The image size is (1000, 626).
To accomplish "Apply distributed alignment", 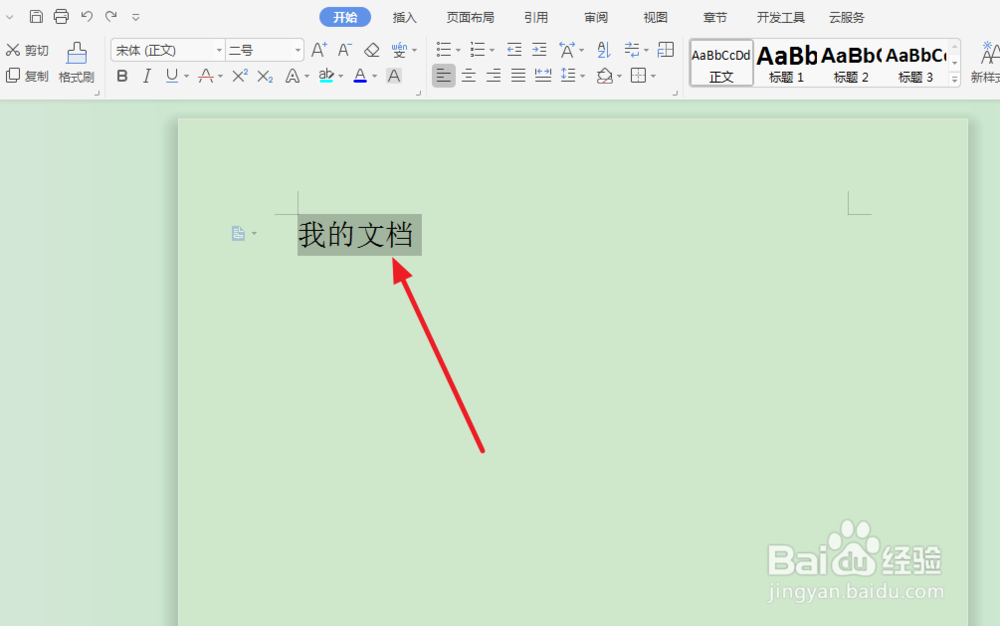I will click(543, 76).
